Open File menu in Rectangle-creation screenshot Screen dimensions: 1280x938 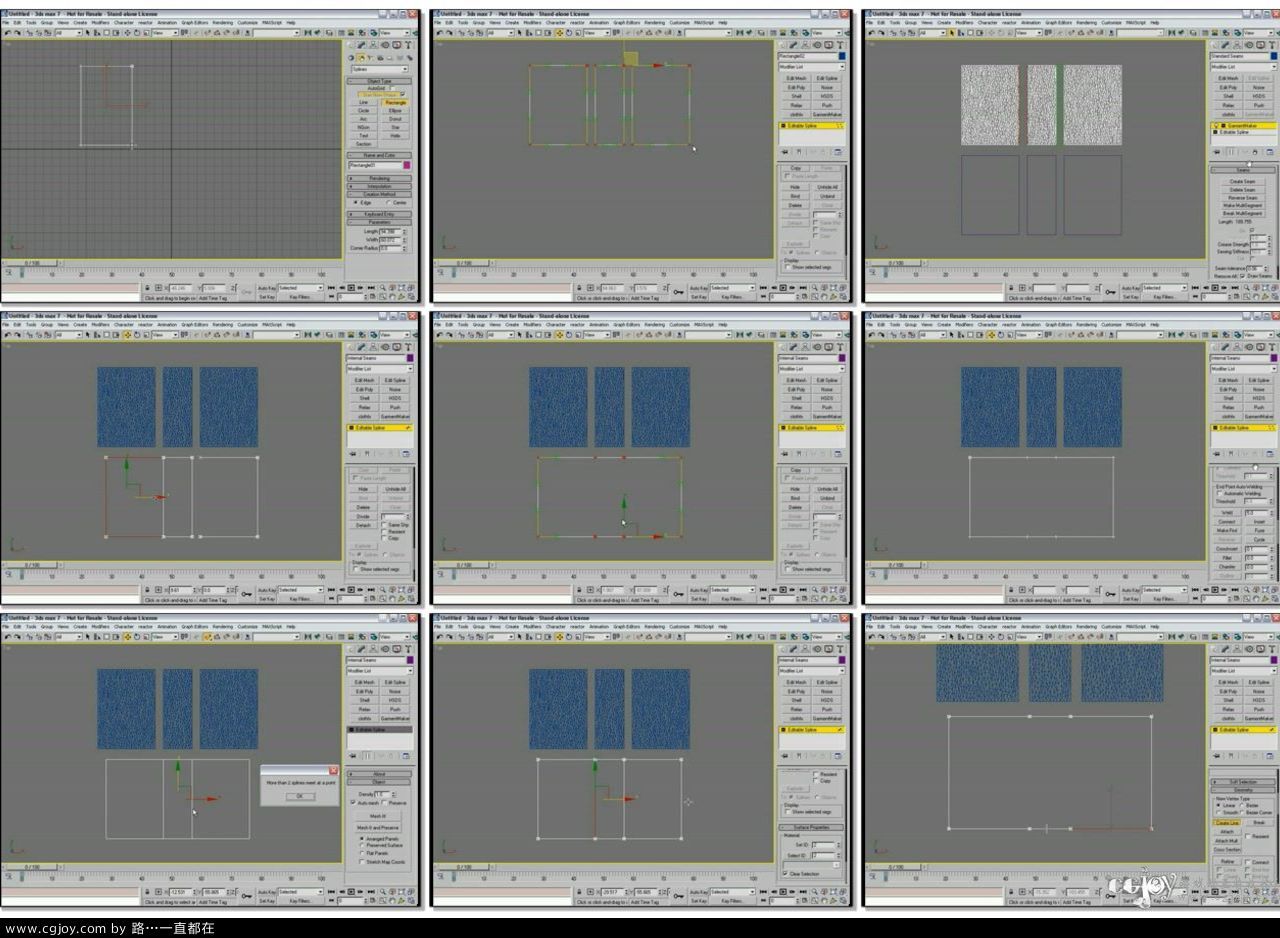(x=5, y=22)
